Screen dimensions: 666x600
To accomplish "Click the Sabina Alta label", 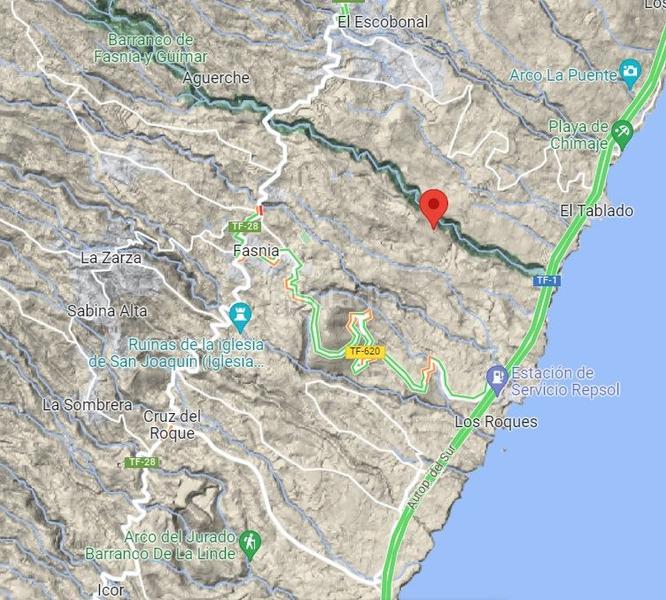I will pyautogui.click(x=107, y=311).
